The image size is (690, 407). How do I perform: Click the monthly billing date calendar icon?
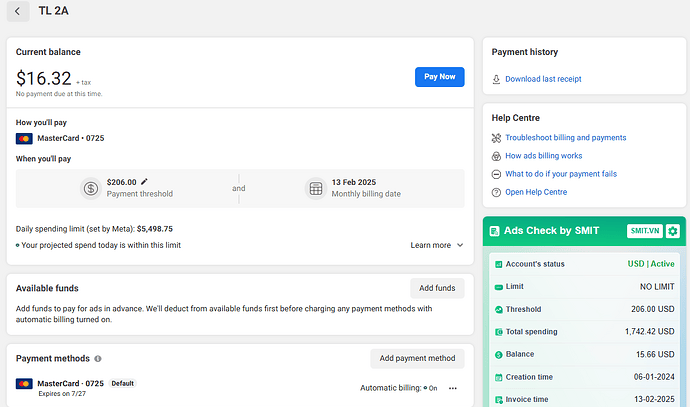[x=316, y=188]
